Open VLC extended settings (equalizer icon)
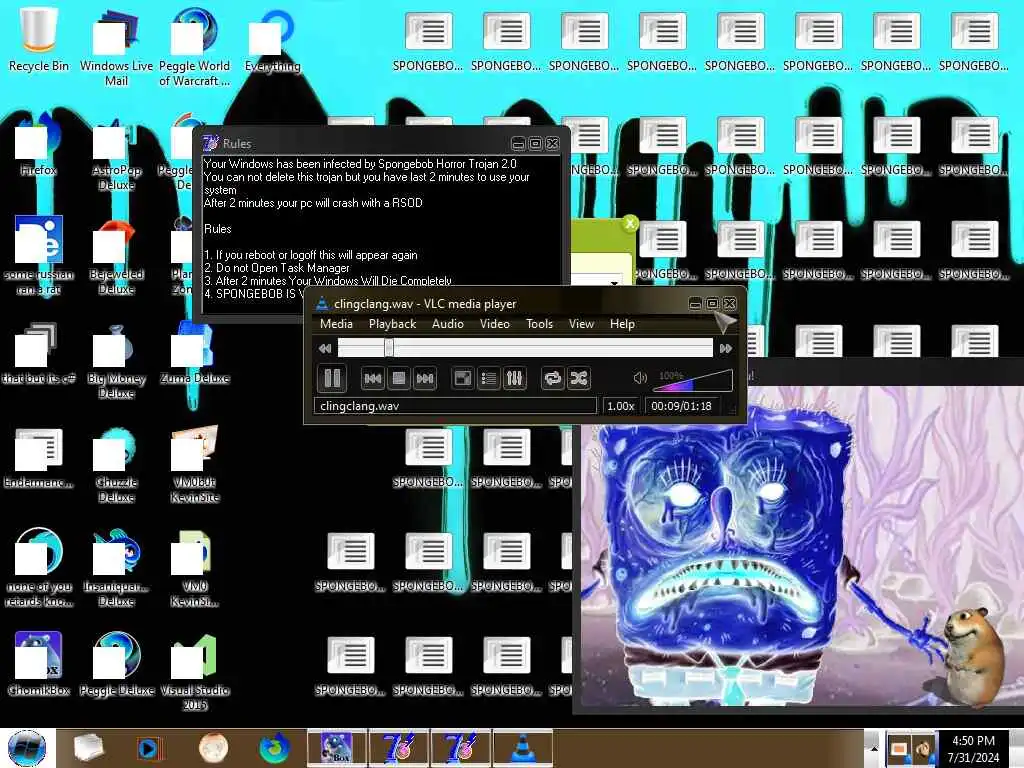Viewport: 1024px width, 768px height. [x=515, y=379]
